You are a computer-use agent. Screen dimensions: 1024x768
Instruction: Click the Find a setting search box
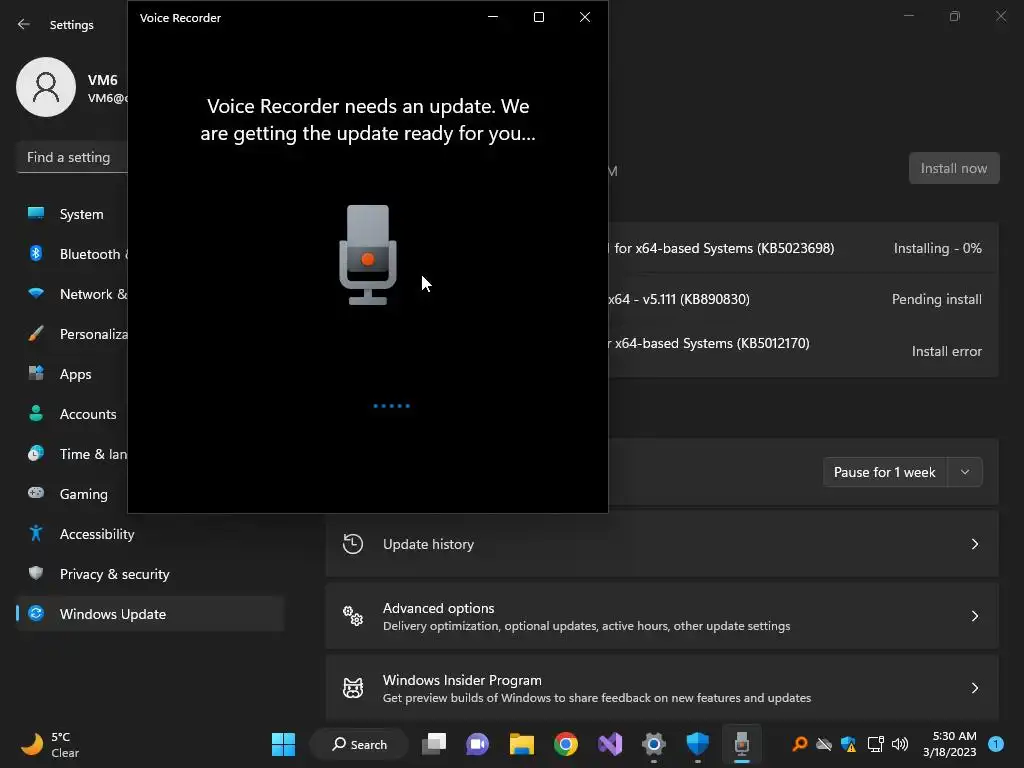(x=72, y=157)
